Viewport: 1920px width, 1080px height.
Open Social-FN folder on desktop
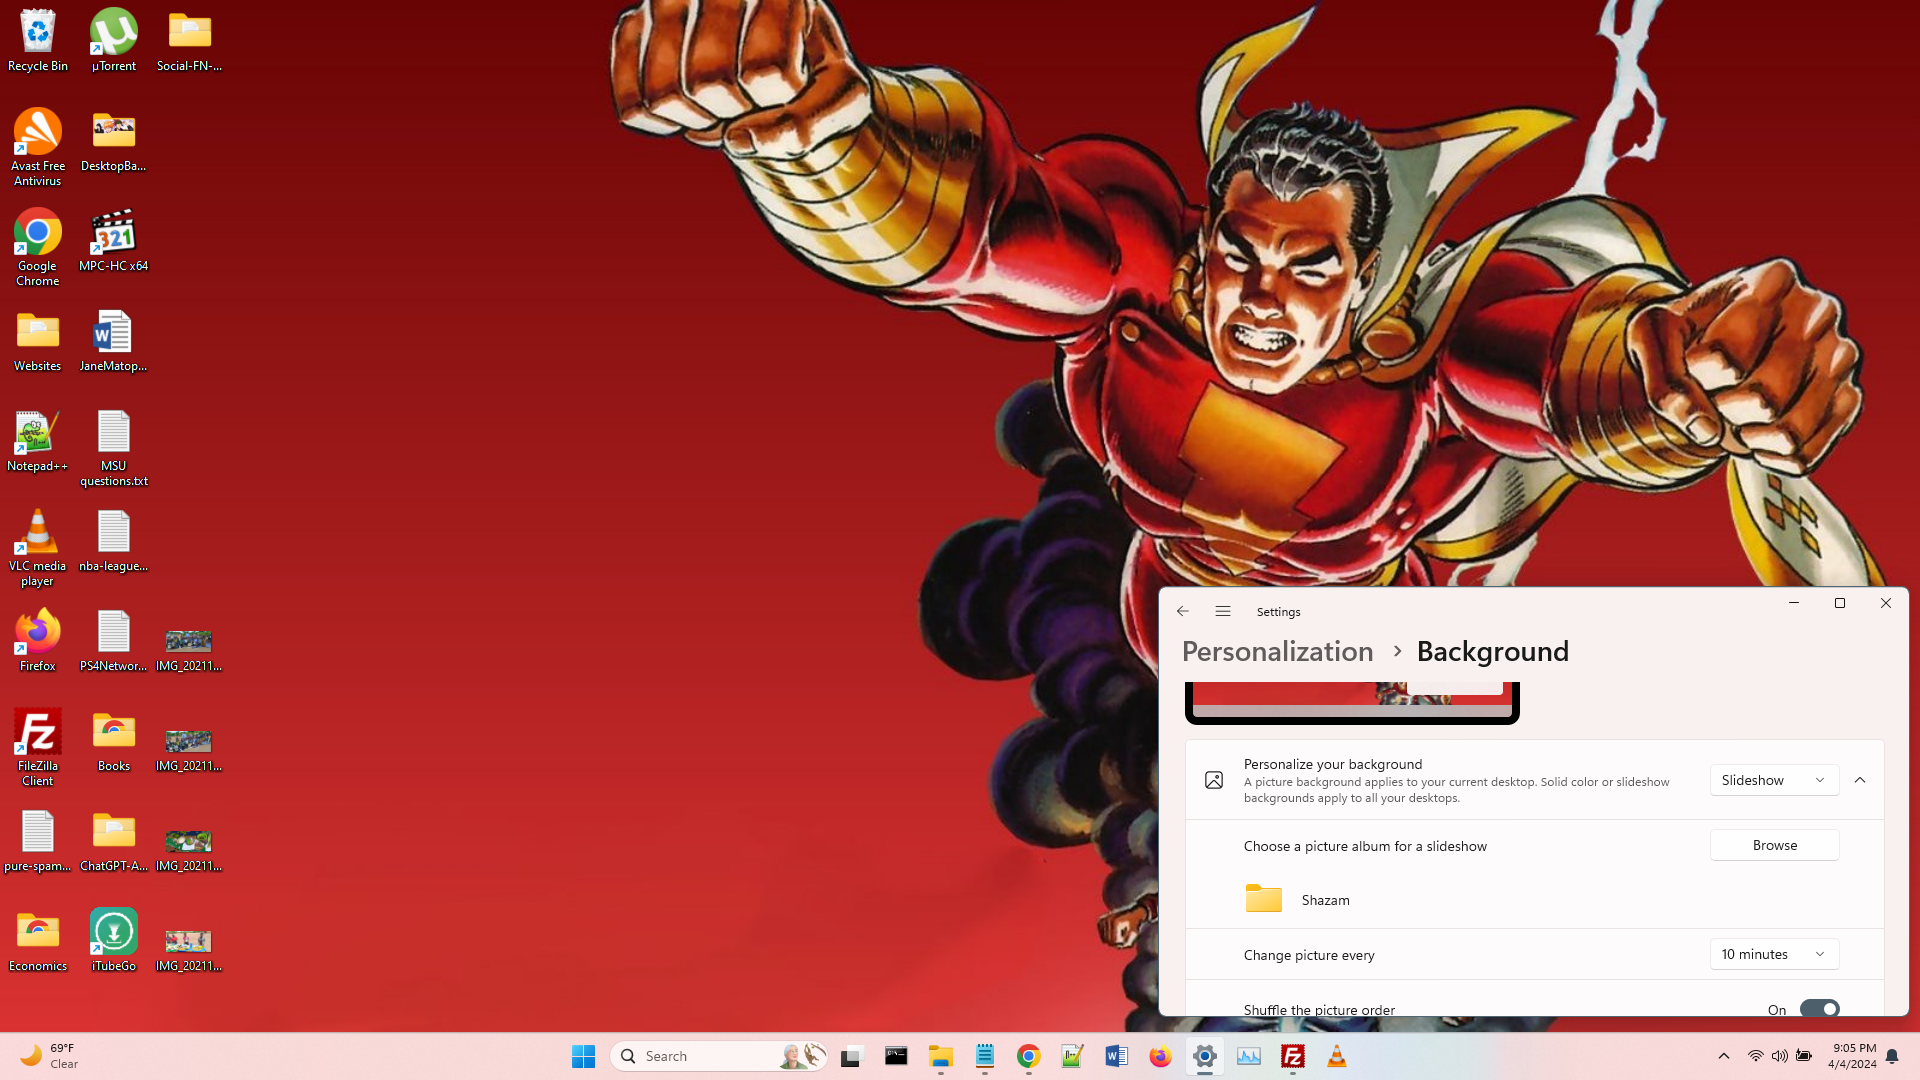[x=190, y=41]
